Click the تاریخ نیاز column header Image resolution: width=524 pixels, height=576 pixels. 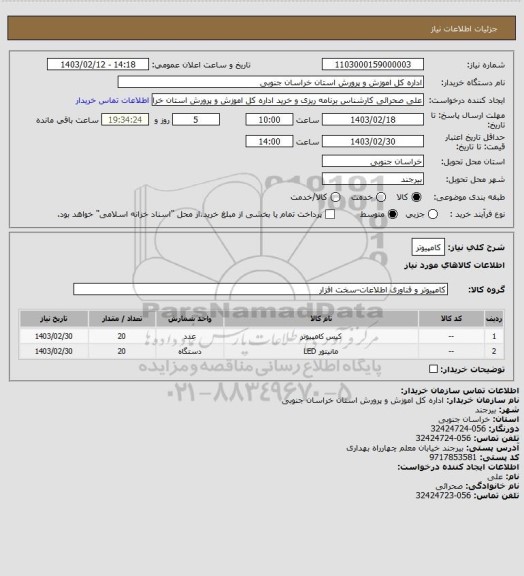54,319
